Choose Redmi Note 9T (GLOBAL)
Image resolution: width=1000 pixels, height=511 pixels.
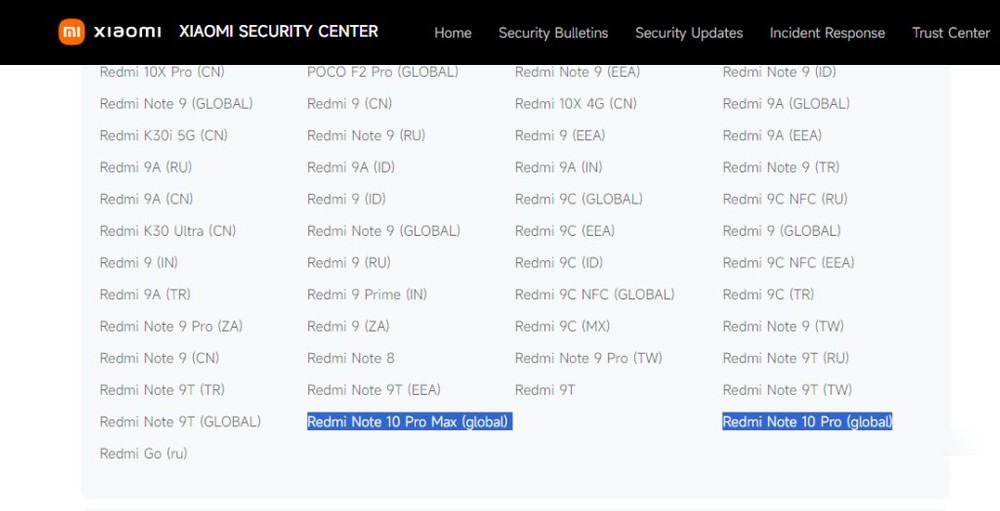pyautogui.click(x=180, y=422)
